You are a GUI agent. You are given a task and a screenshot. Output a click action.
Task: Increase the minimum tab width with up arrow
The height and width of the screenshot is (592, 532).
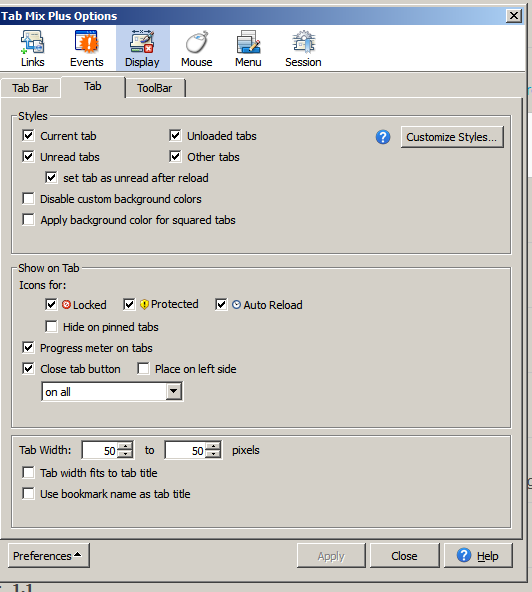(125, 446)
